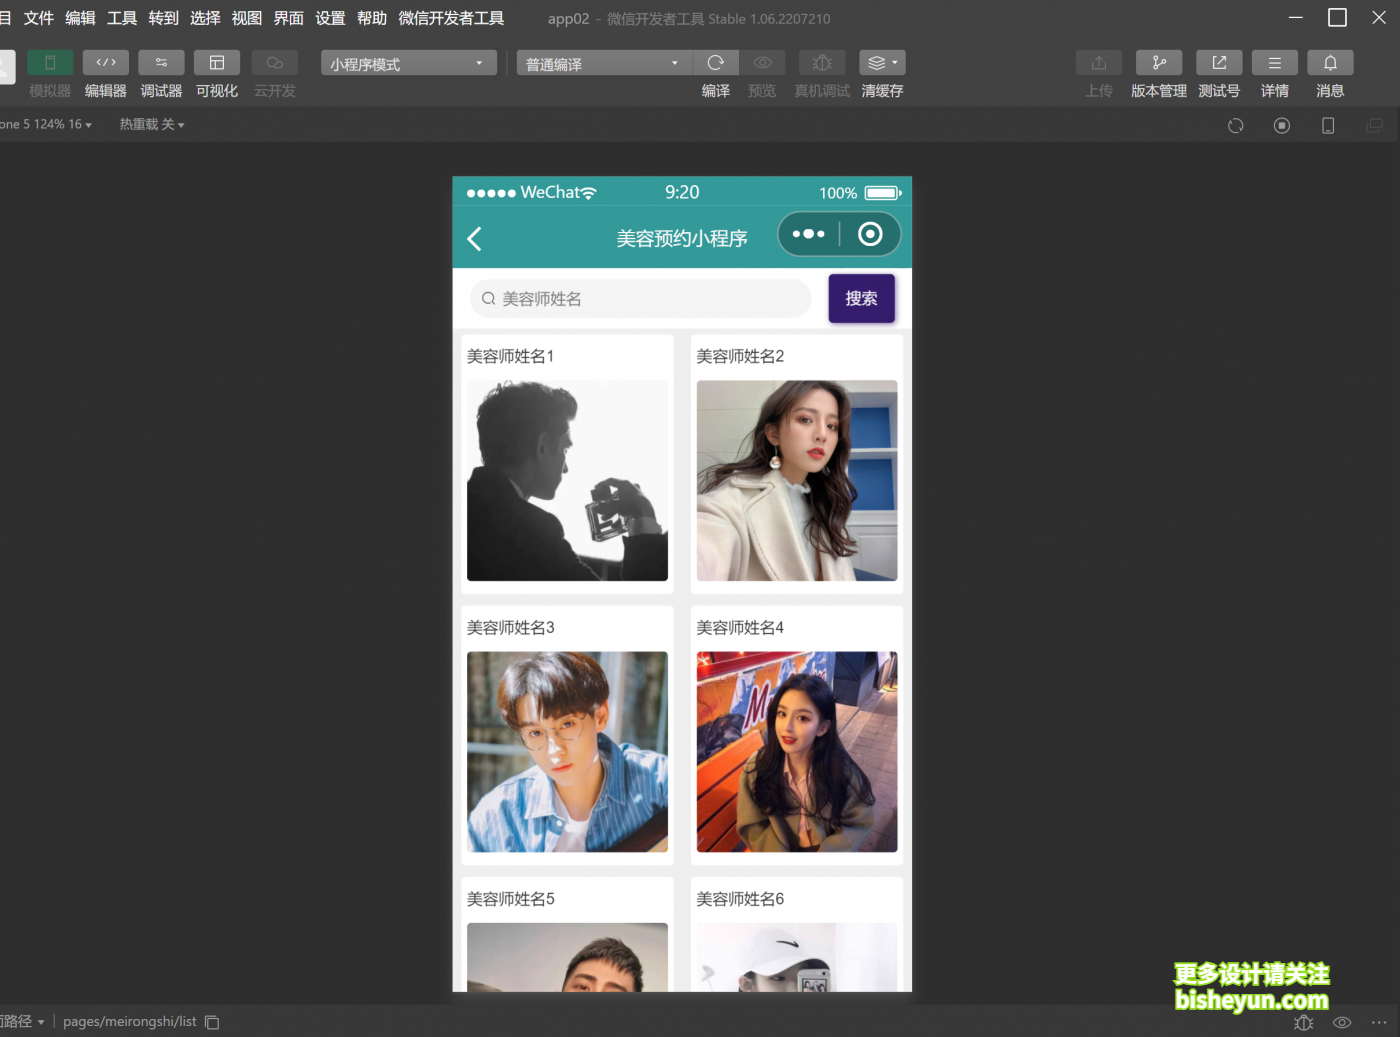This screenshot has width=1400, height=1037.
Task: Open the 美容师姓名1 photo
Action: (567, 481)
